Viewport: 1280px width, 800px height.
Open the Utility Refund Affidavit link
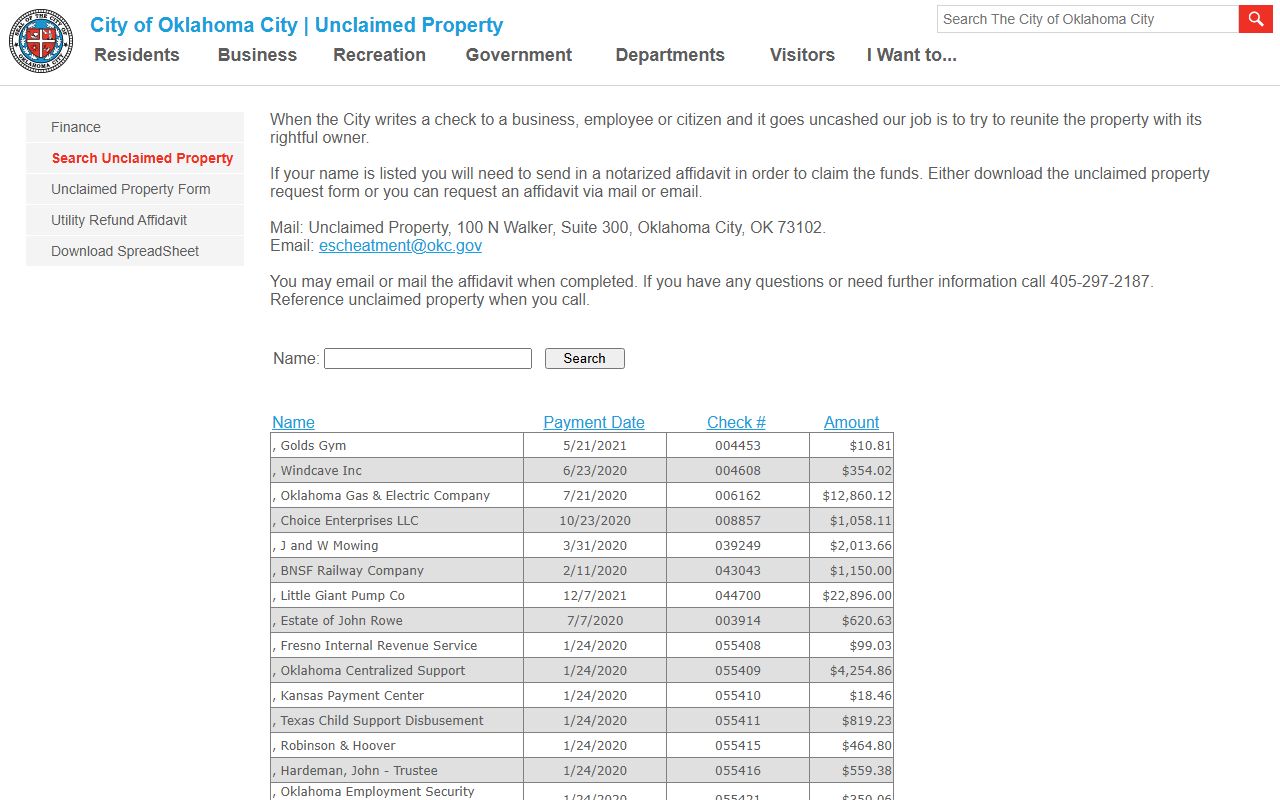coord(135,220)
